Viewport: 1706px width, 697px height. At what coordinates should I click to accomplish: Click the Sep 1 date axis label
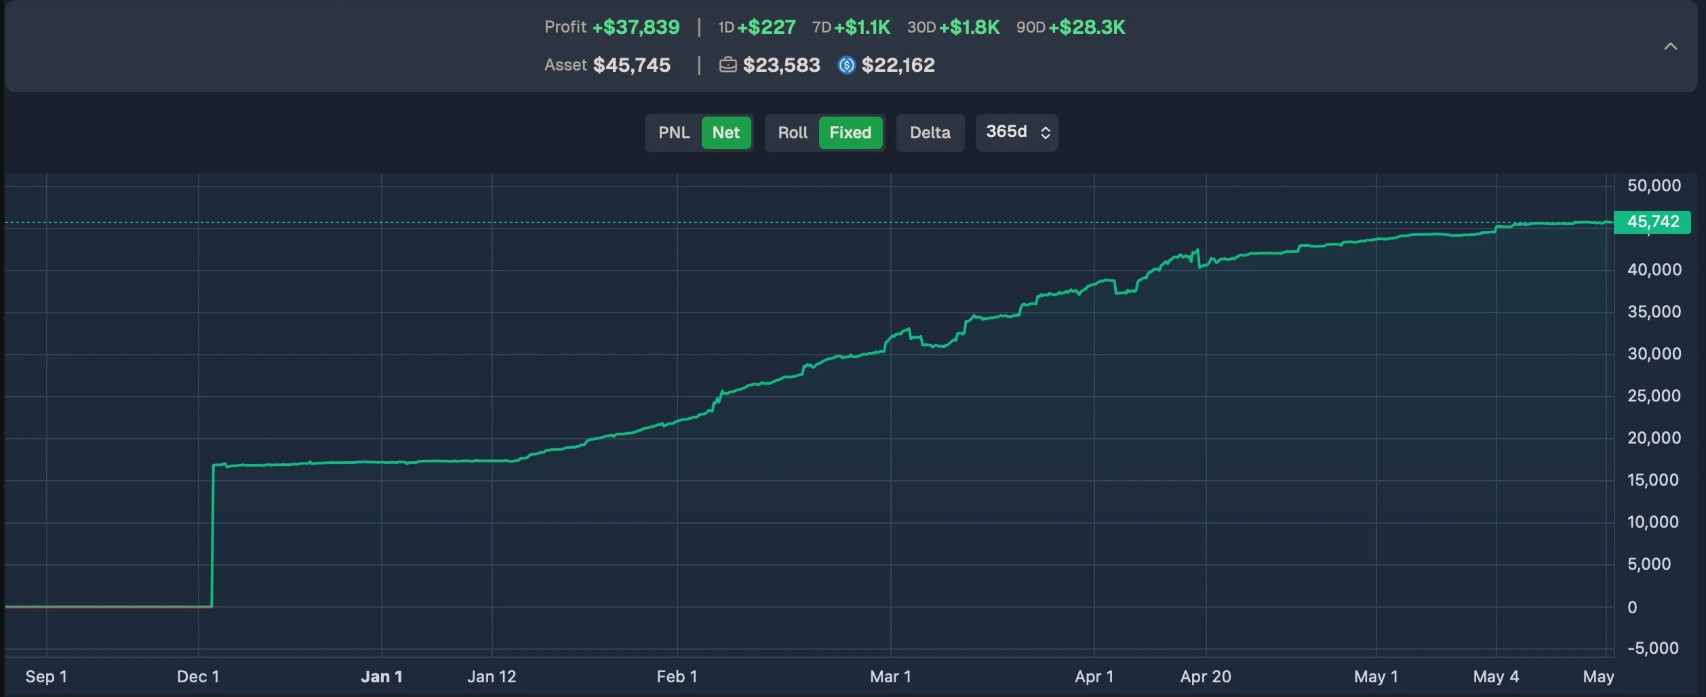[46, 677]
